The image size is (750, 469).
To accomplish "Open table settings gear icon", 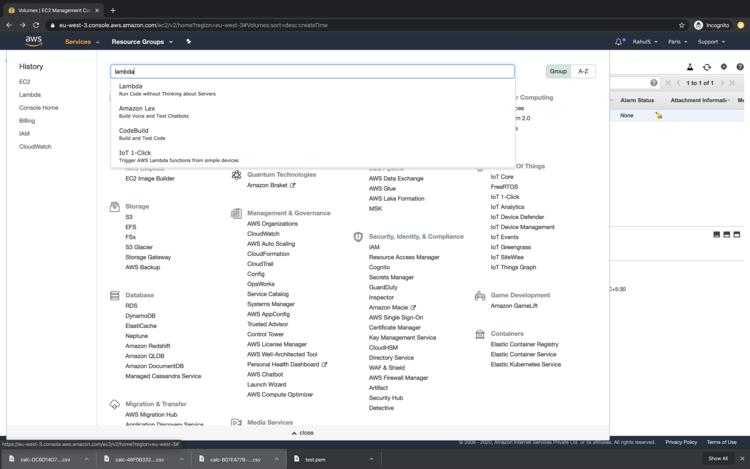I will tap(723, 67).
